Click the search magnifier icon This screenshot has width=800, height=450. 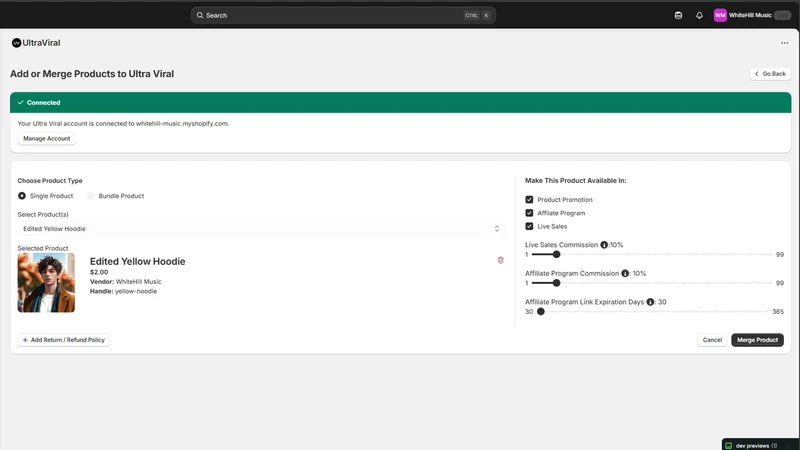tap(200, 15)
